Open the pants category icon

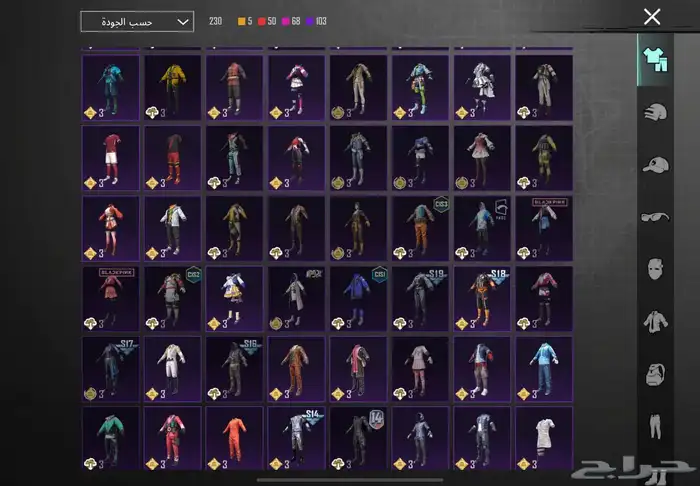click(x=655, y=428)
